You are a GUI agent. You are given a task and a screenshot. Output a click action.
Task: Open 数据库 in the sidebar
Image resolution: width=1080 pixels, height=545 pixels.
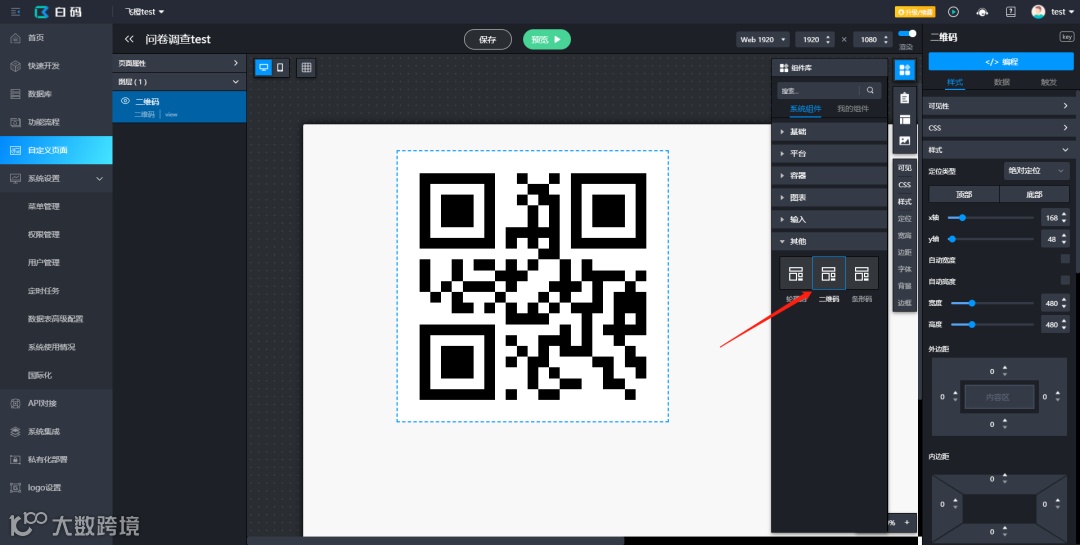(x=56, y=94)
